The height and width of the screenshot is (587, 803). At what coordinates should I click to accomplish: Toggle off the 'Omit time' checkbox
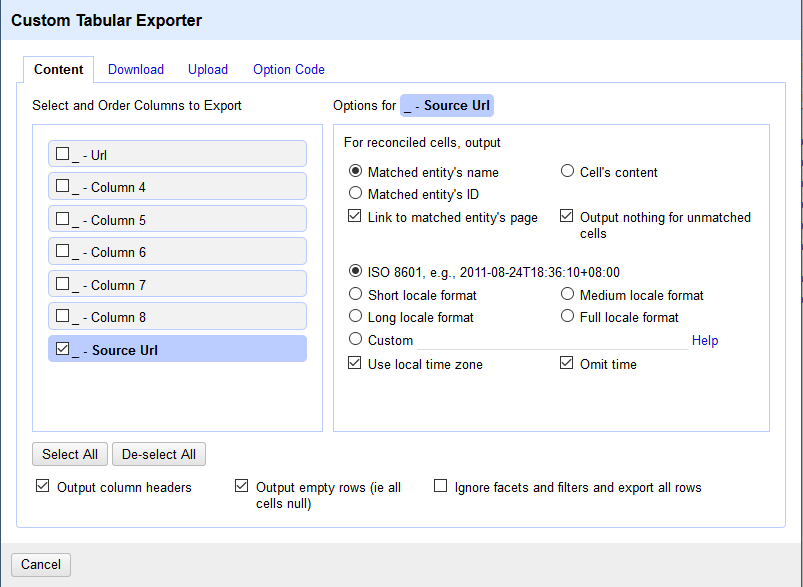pos(567,362)
